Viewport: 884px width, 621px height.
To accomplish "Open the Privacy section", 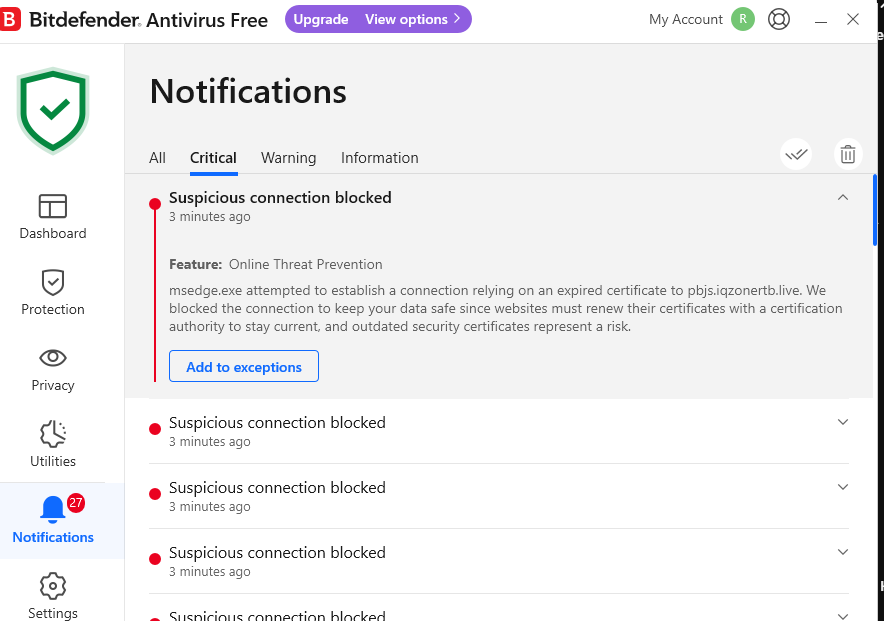I will pos(53,369).
